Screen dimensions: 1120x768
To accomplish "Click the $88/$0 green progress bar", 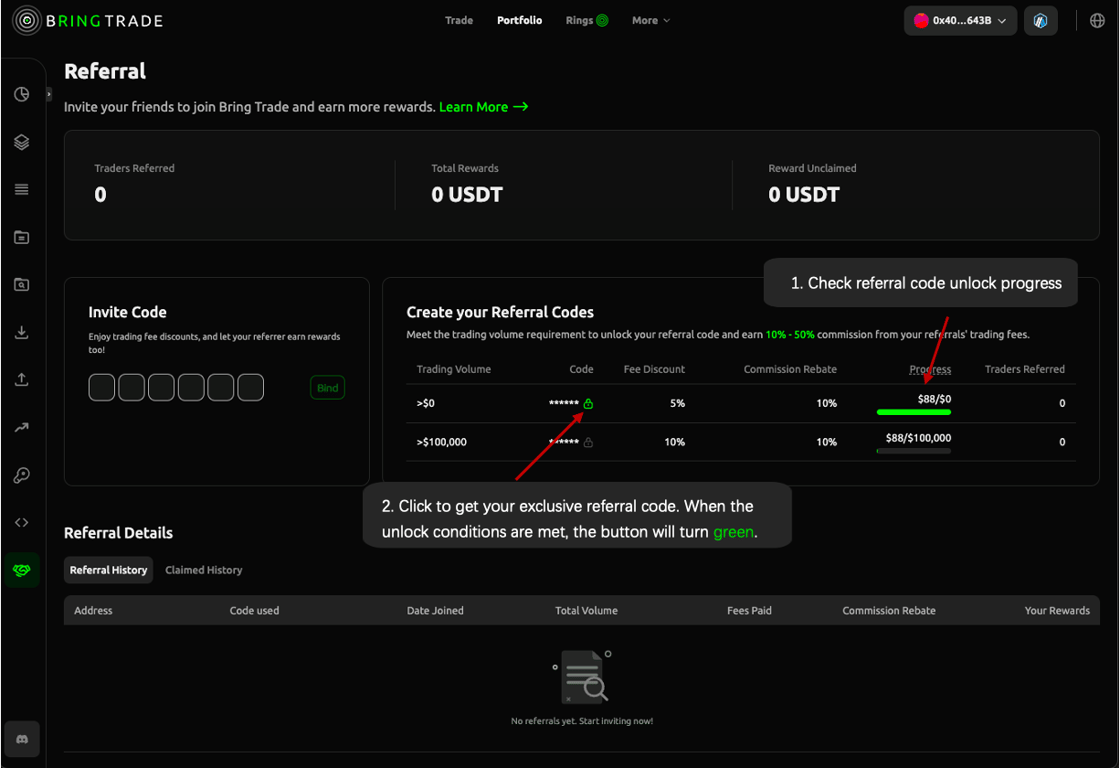I will tap(914, 412).
